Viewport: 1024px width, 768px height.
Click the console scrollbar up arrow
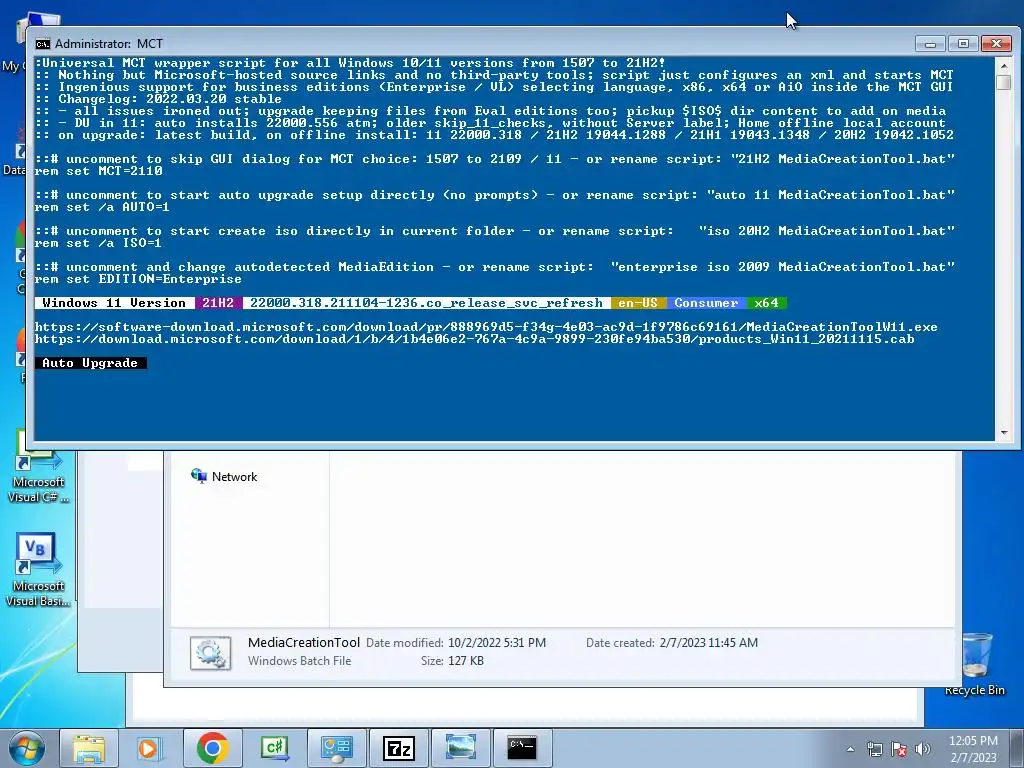click(1004, 65)
